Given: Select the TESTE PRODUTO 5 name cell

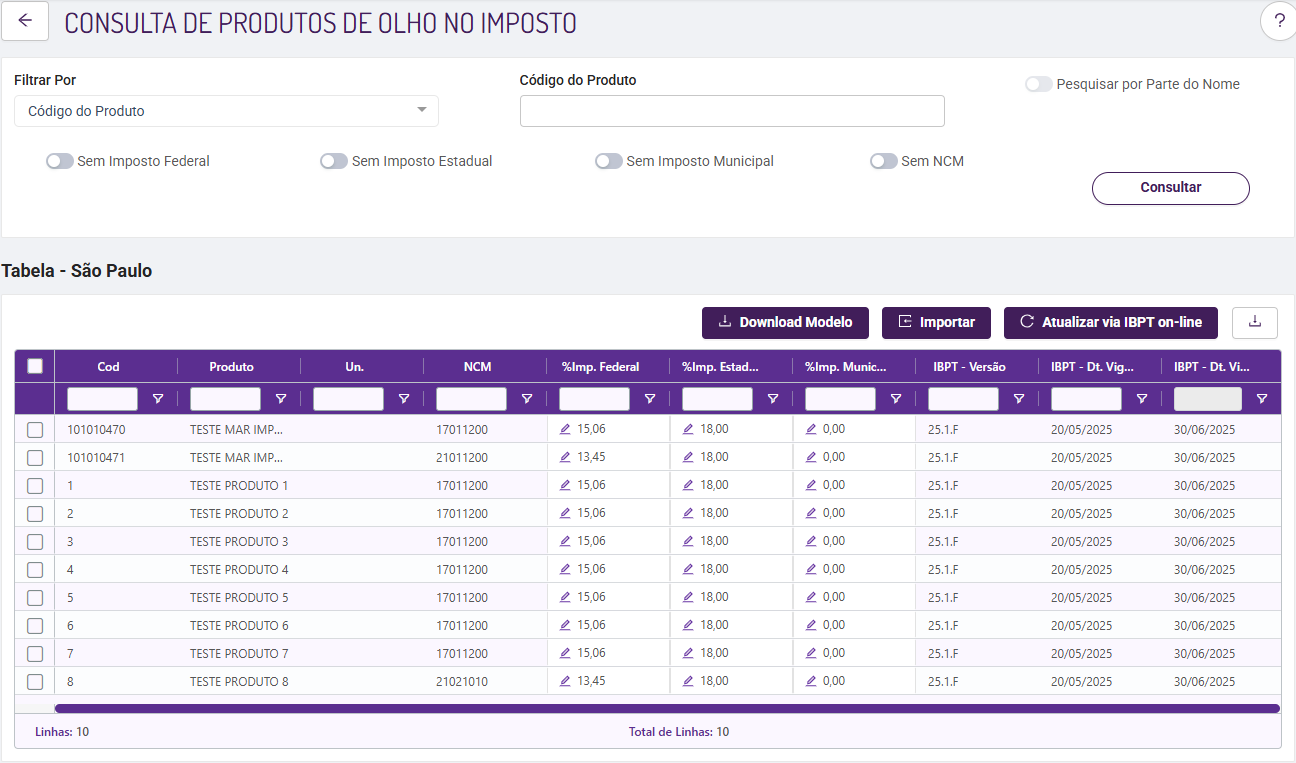Looking at the screenshot, I should [239, 597].
